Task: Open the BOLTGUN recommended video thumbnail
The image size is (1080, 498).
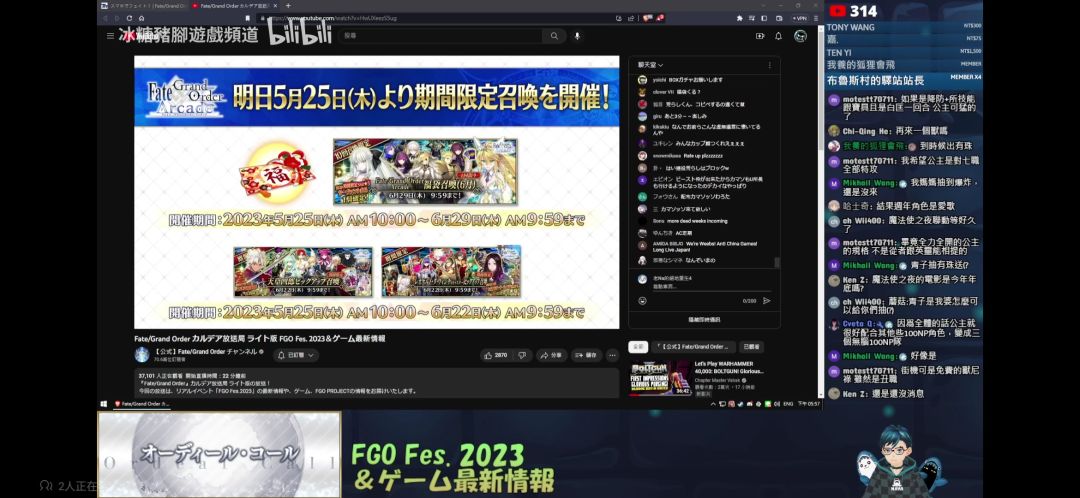Action: click(x=661, y=377)
